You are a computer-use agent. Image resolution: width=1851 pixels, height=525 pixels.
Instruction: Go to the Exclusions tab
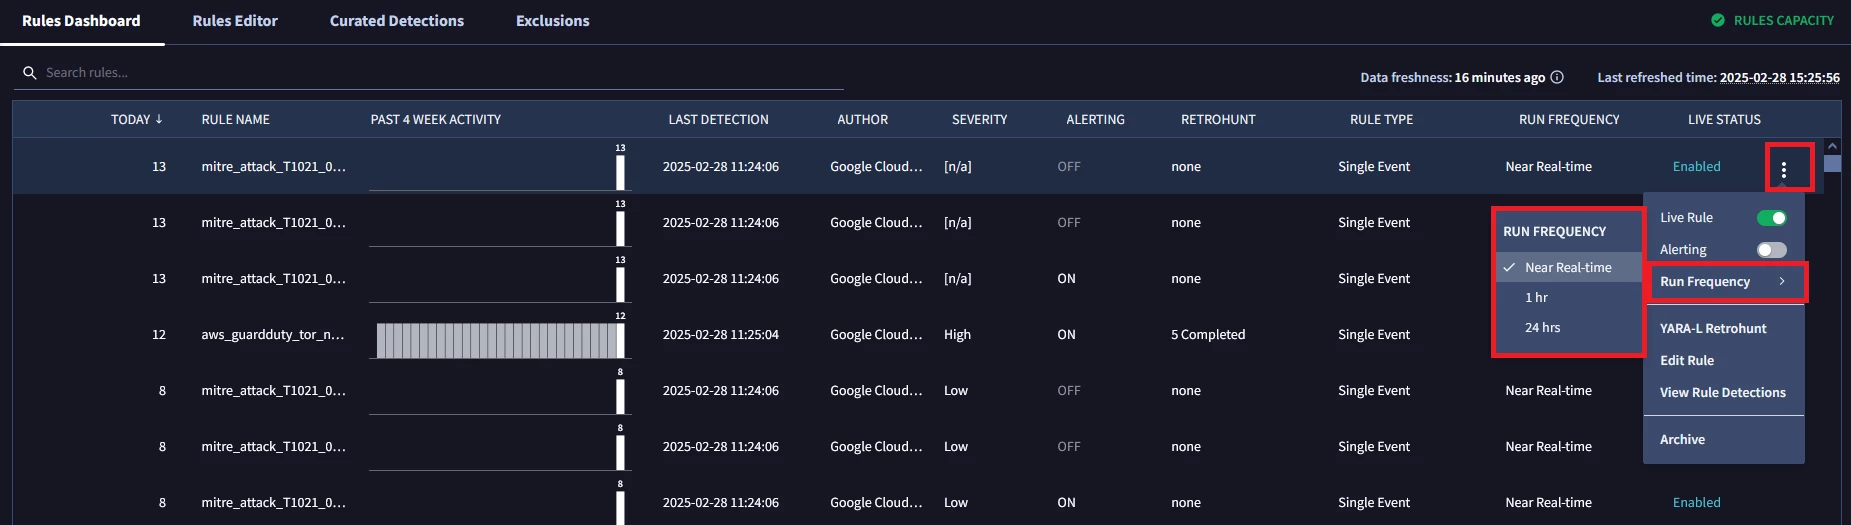[x=553, y=21]
